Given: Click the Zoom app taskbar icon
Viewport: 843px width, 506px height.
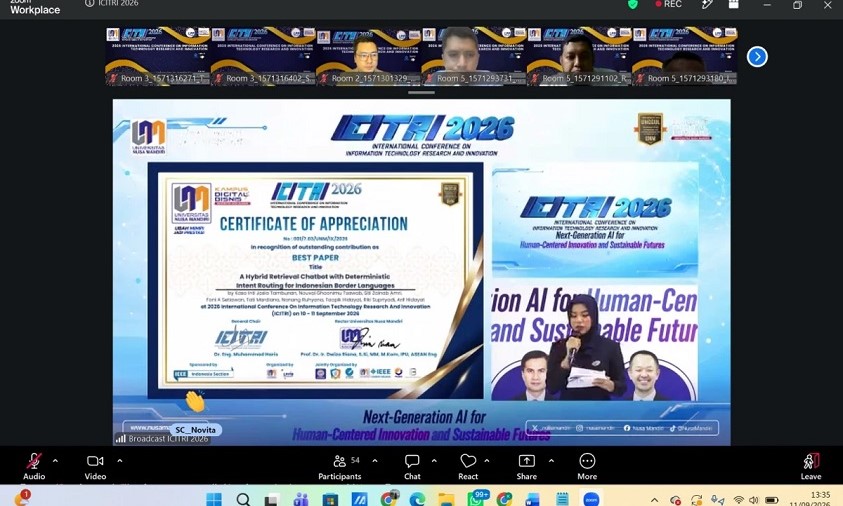Looking at the screenshot, I should point(591,500).
